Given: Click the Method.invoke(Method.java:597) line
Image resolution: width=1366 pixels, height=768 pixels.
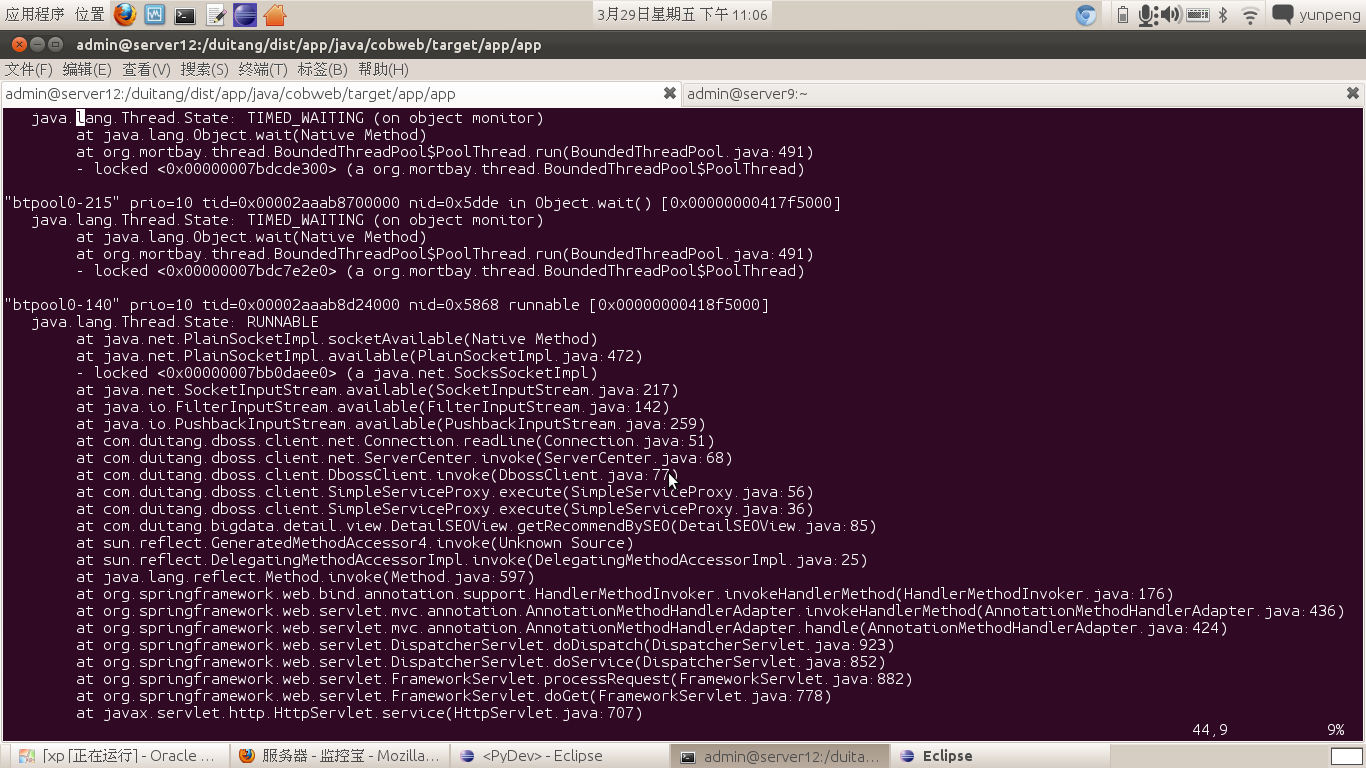Looking at the screenshot, I should point(305,577).
